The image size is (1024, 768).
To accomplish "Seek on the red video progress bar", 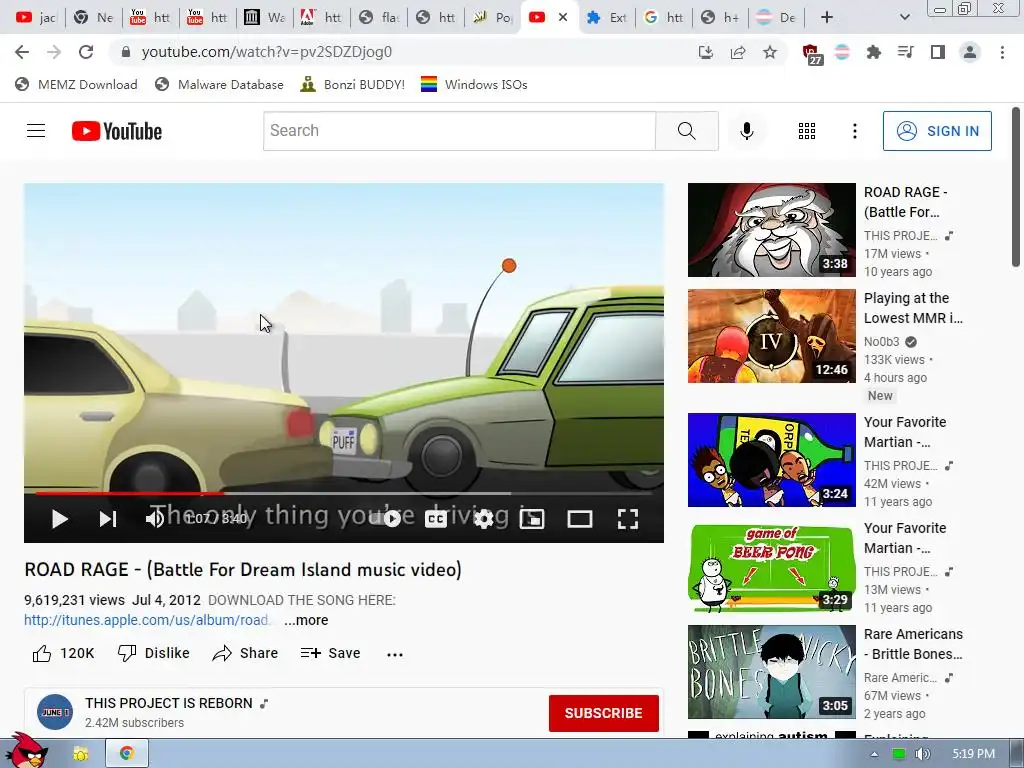I will pos(344,494).
